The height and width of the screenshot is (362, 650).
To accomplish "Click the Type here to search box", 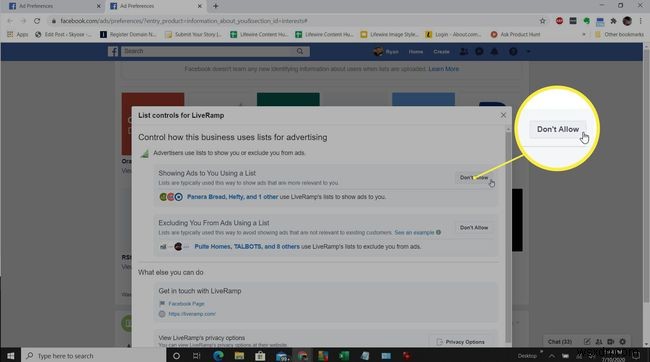I will pos(94,356).
